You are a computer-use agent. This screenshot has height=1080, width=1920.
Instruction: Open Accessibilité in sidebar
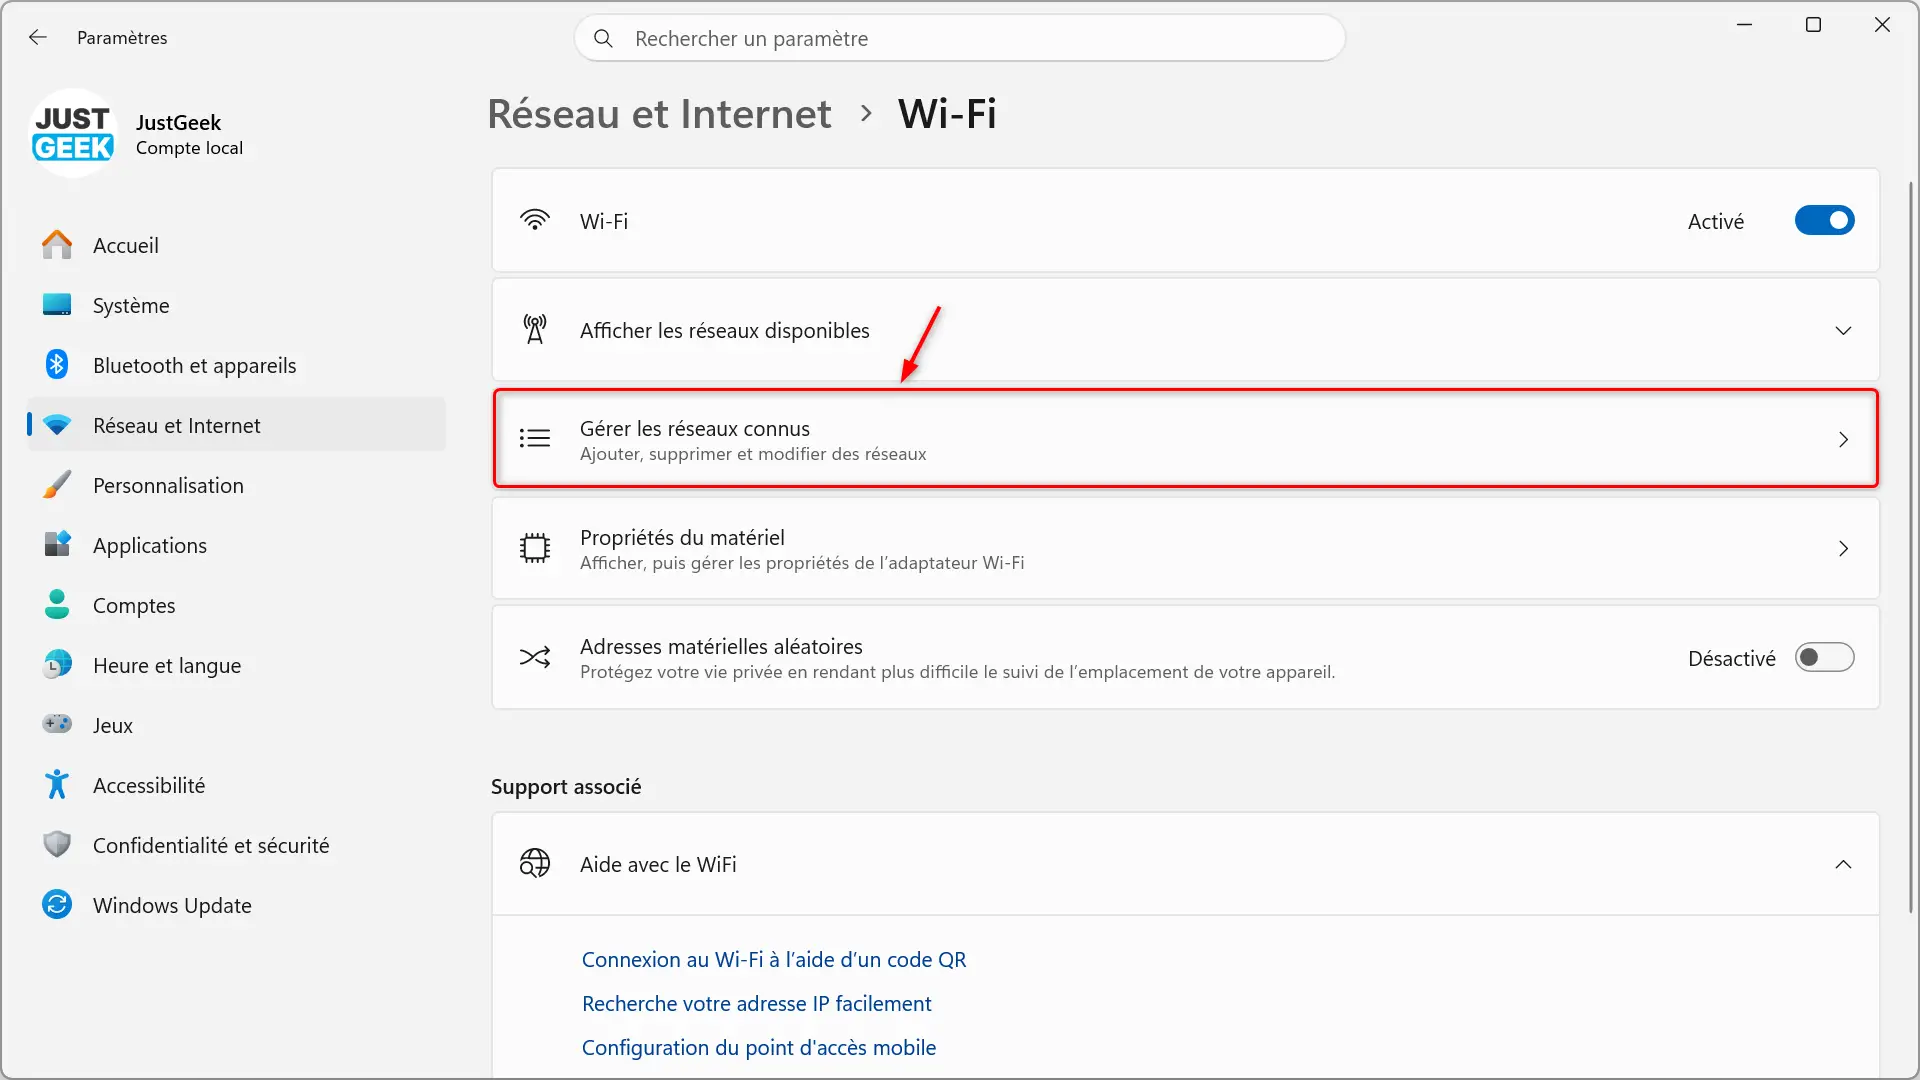point(236,785)
